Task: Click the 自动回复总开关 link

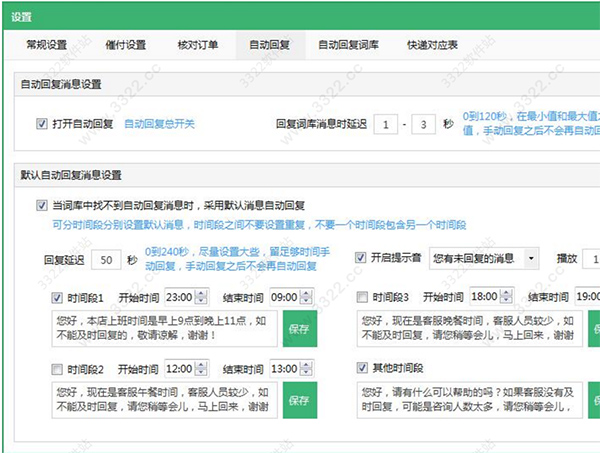Action: 159,125
